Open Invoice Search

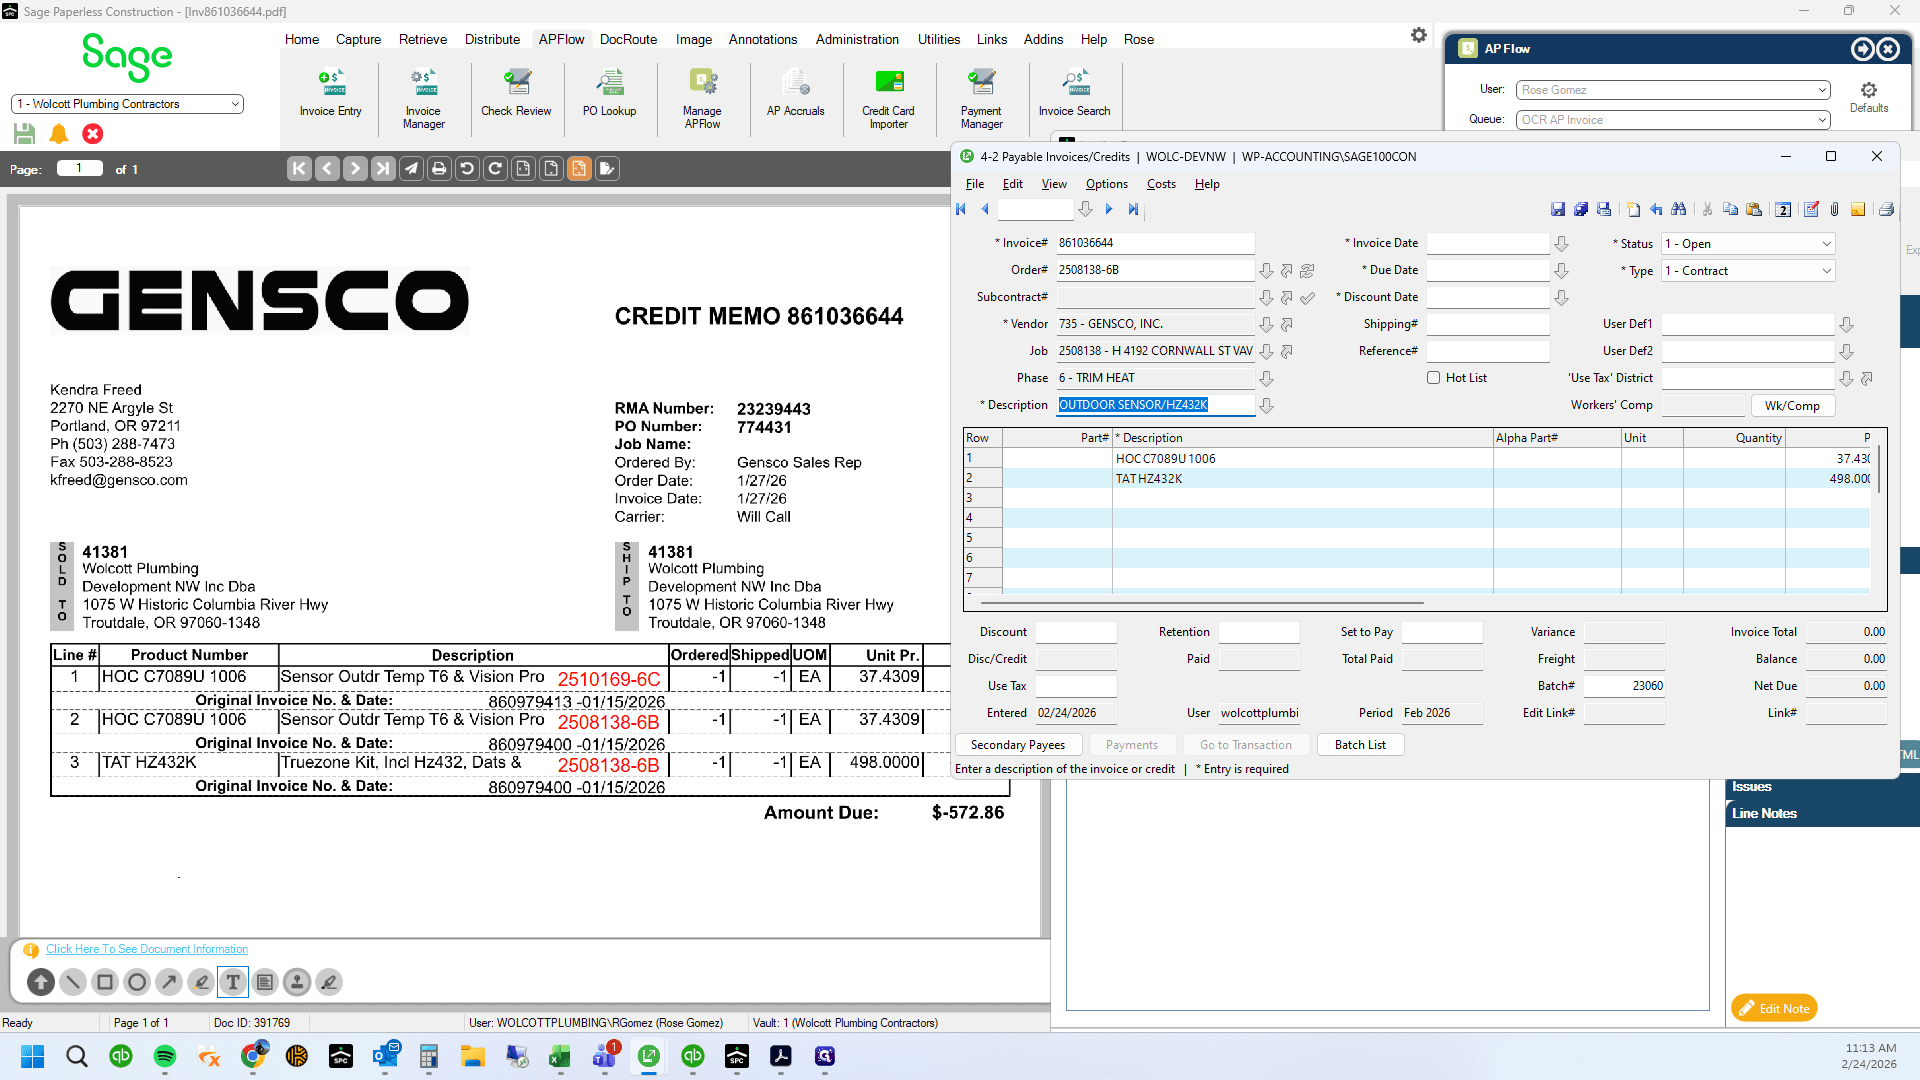pos(1074,94)
